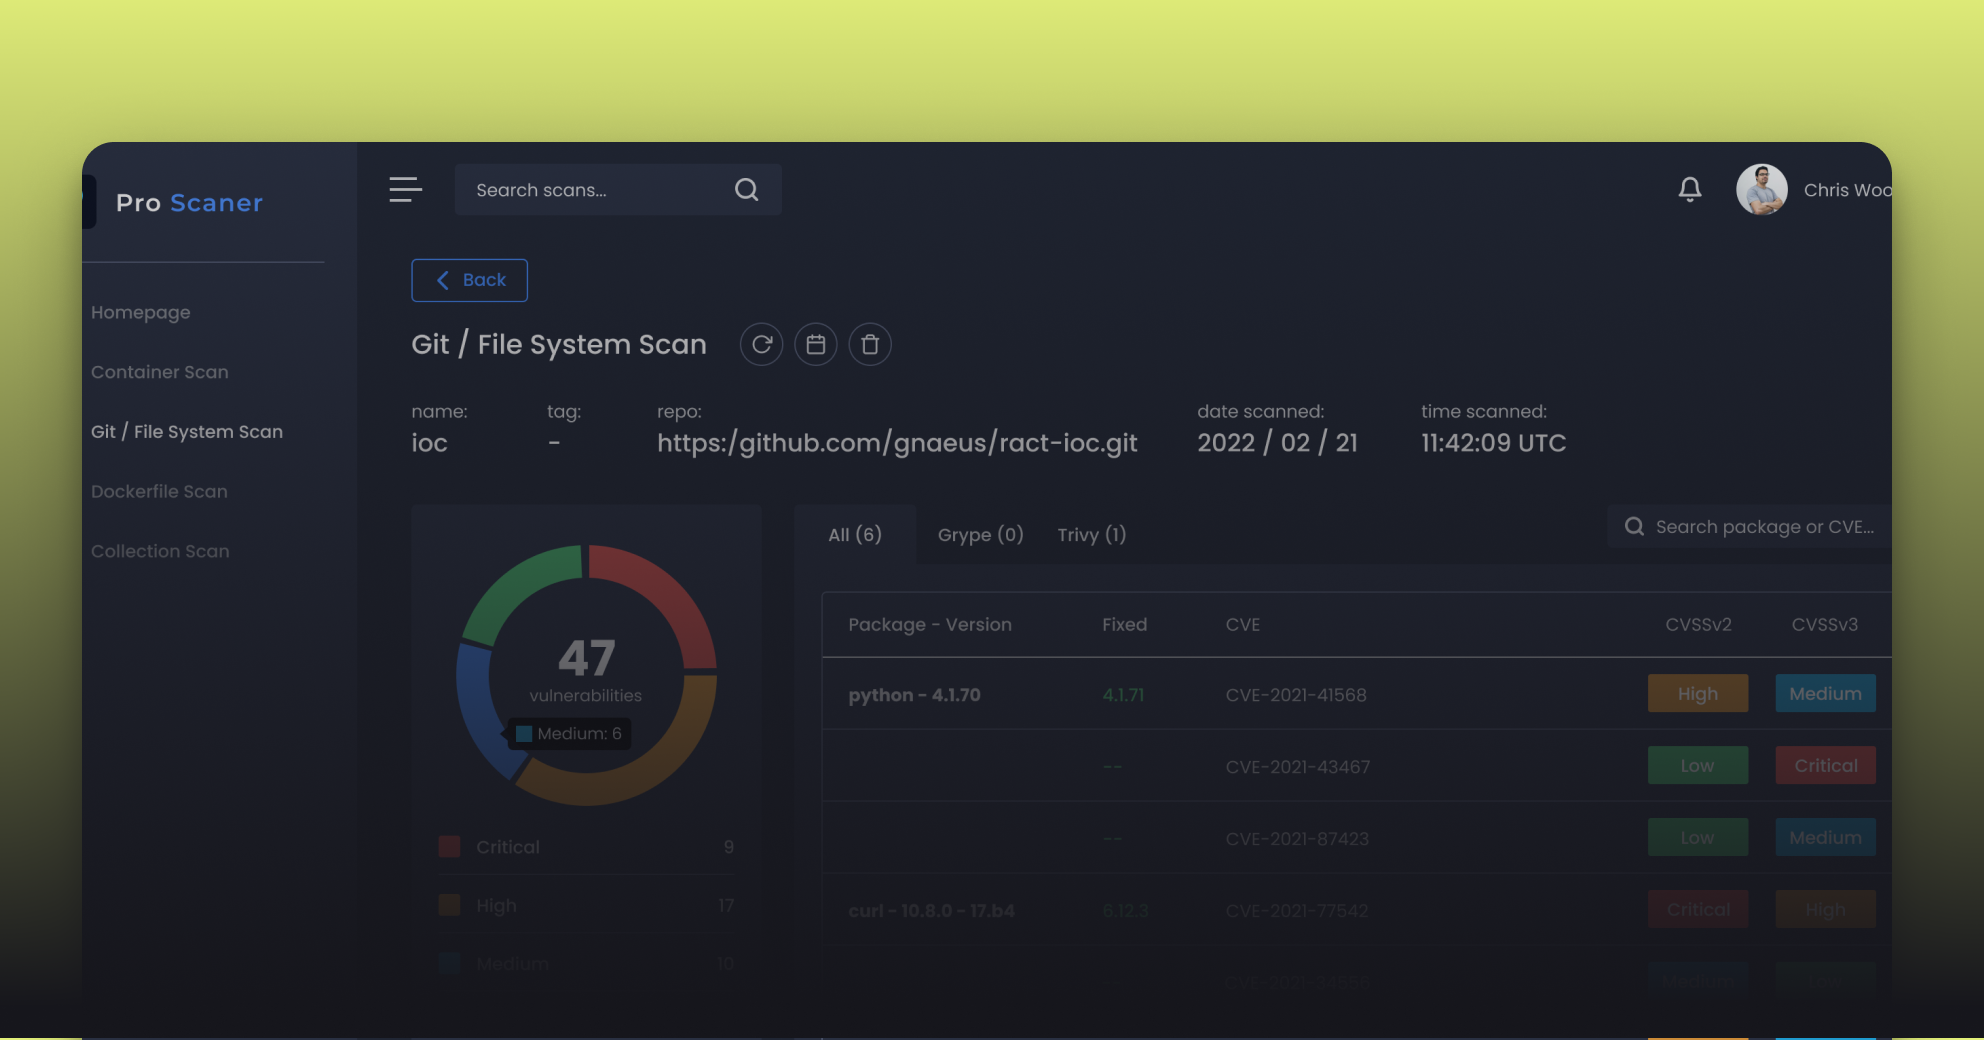Viewport: 1984px width, 1040px height.
Task: Switch to the Grype (0) tab
Action: click(x=981, y=535)
